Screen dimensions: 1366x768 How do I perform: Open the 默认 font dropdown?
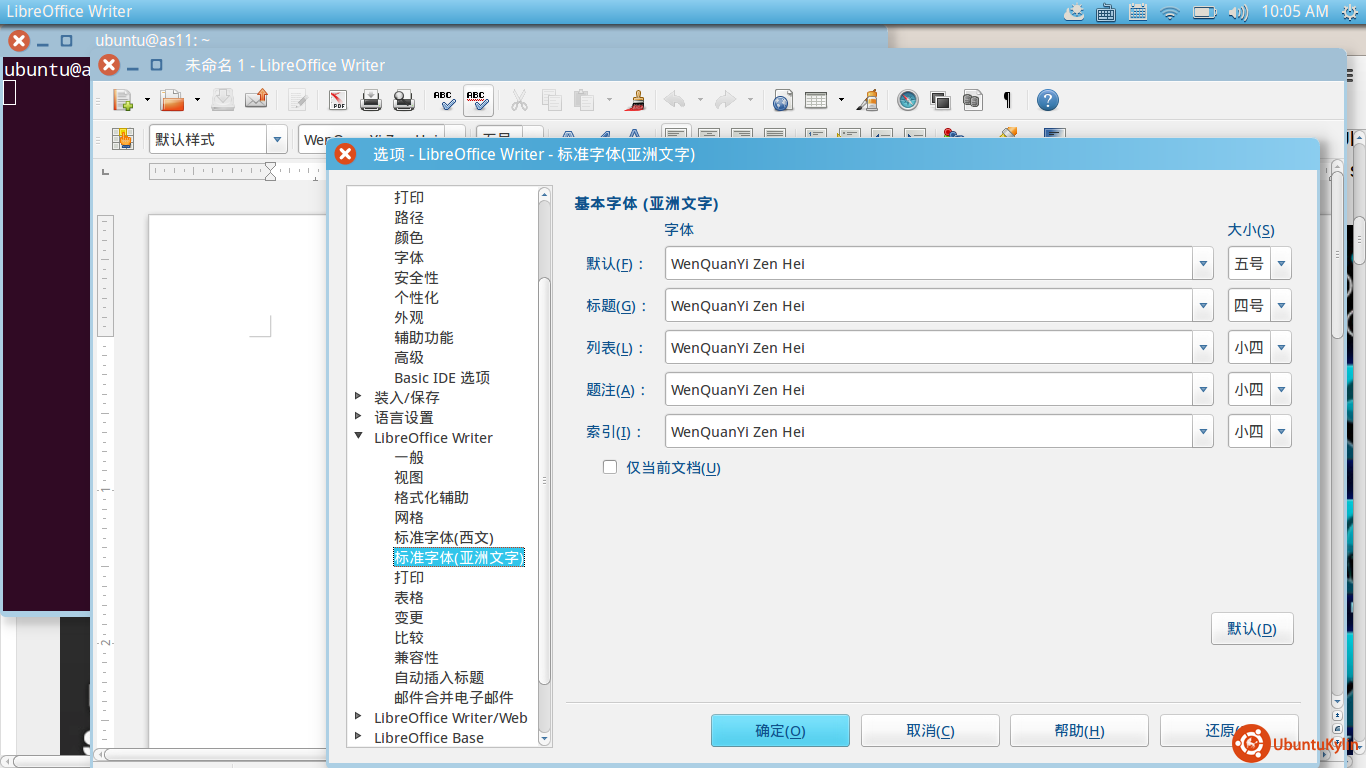point(1203,264)
